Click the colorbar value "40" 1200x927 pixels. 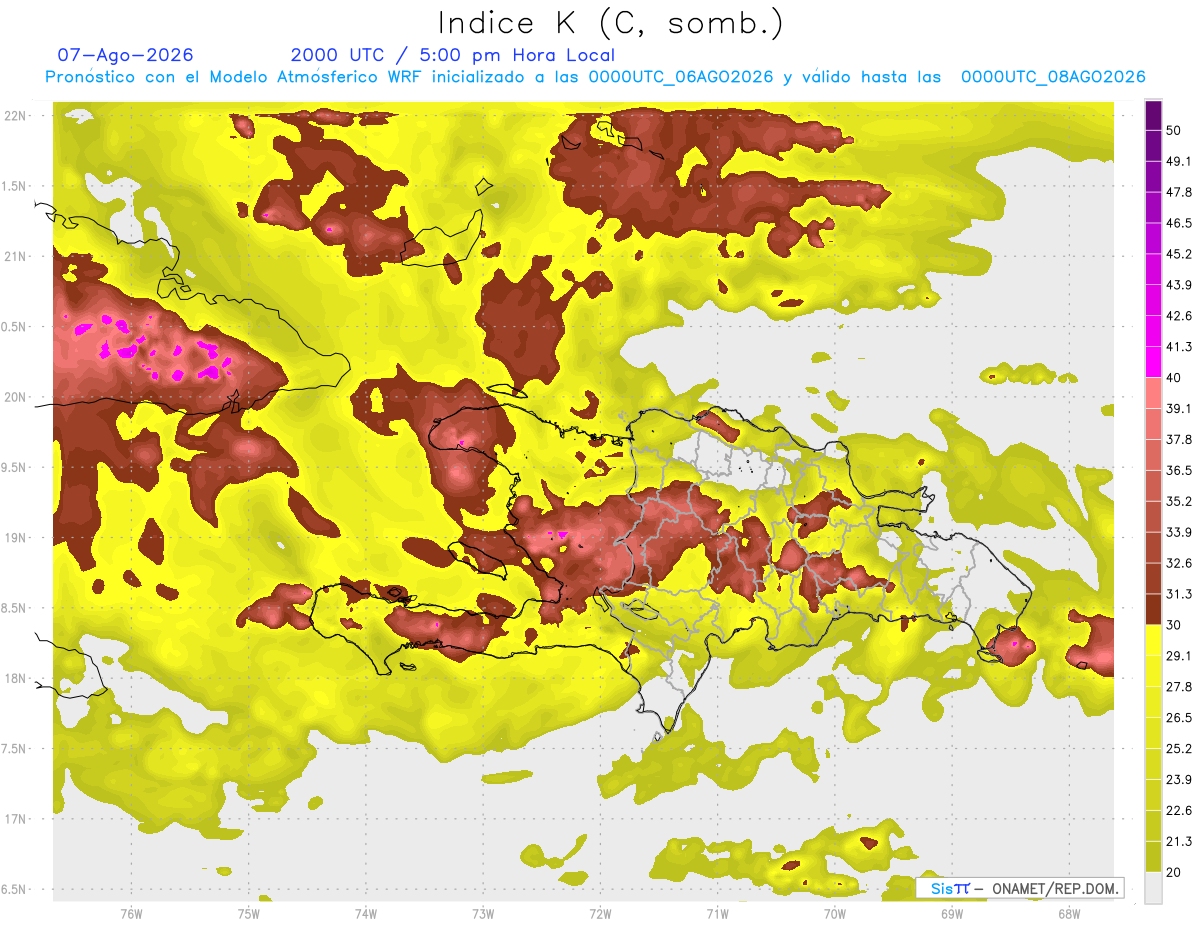pyautogui.click(x=1174, y=378)
